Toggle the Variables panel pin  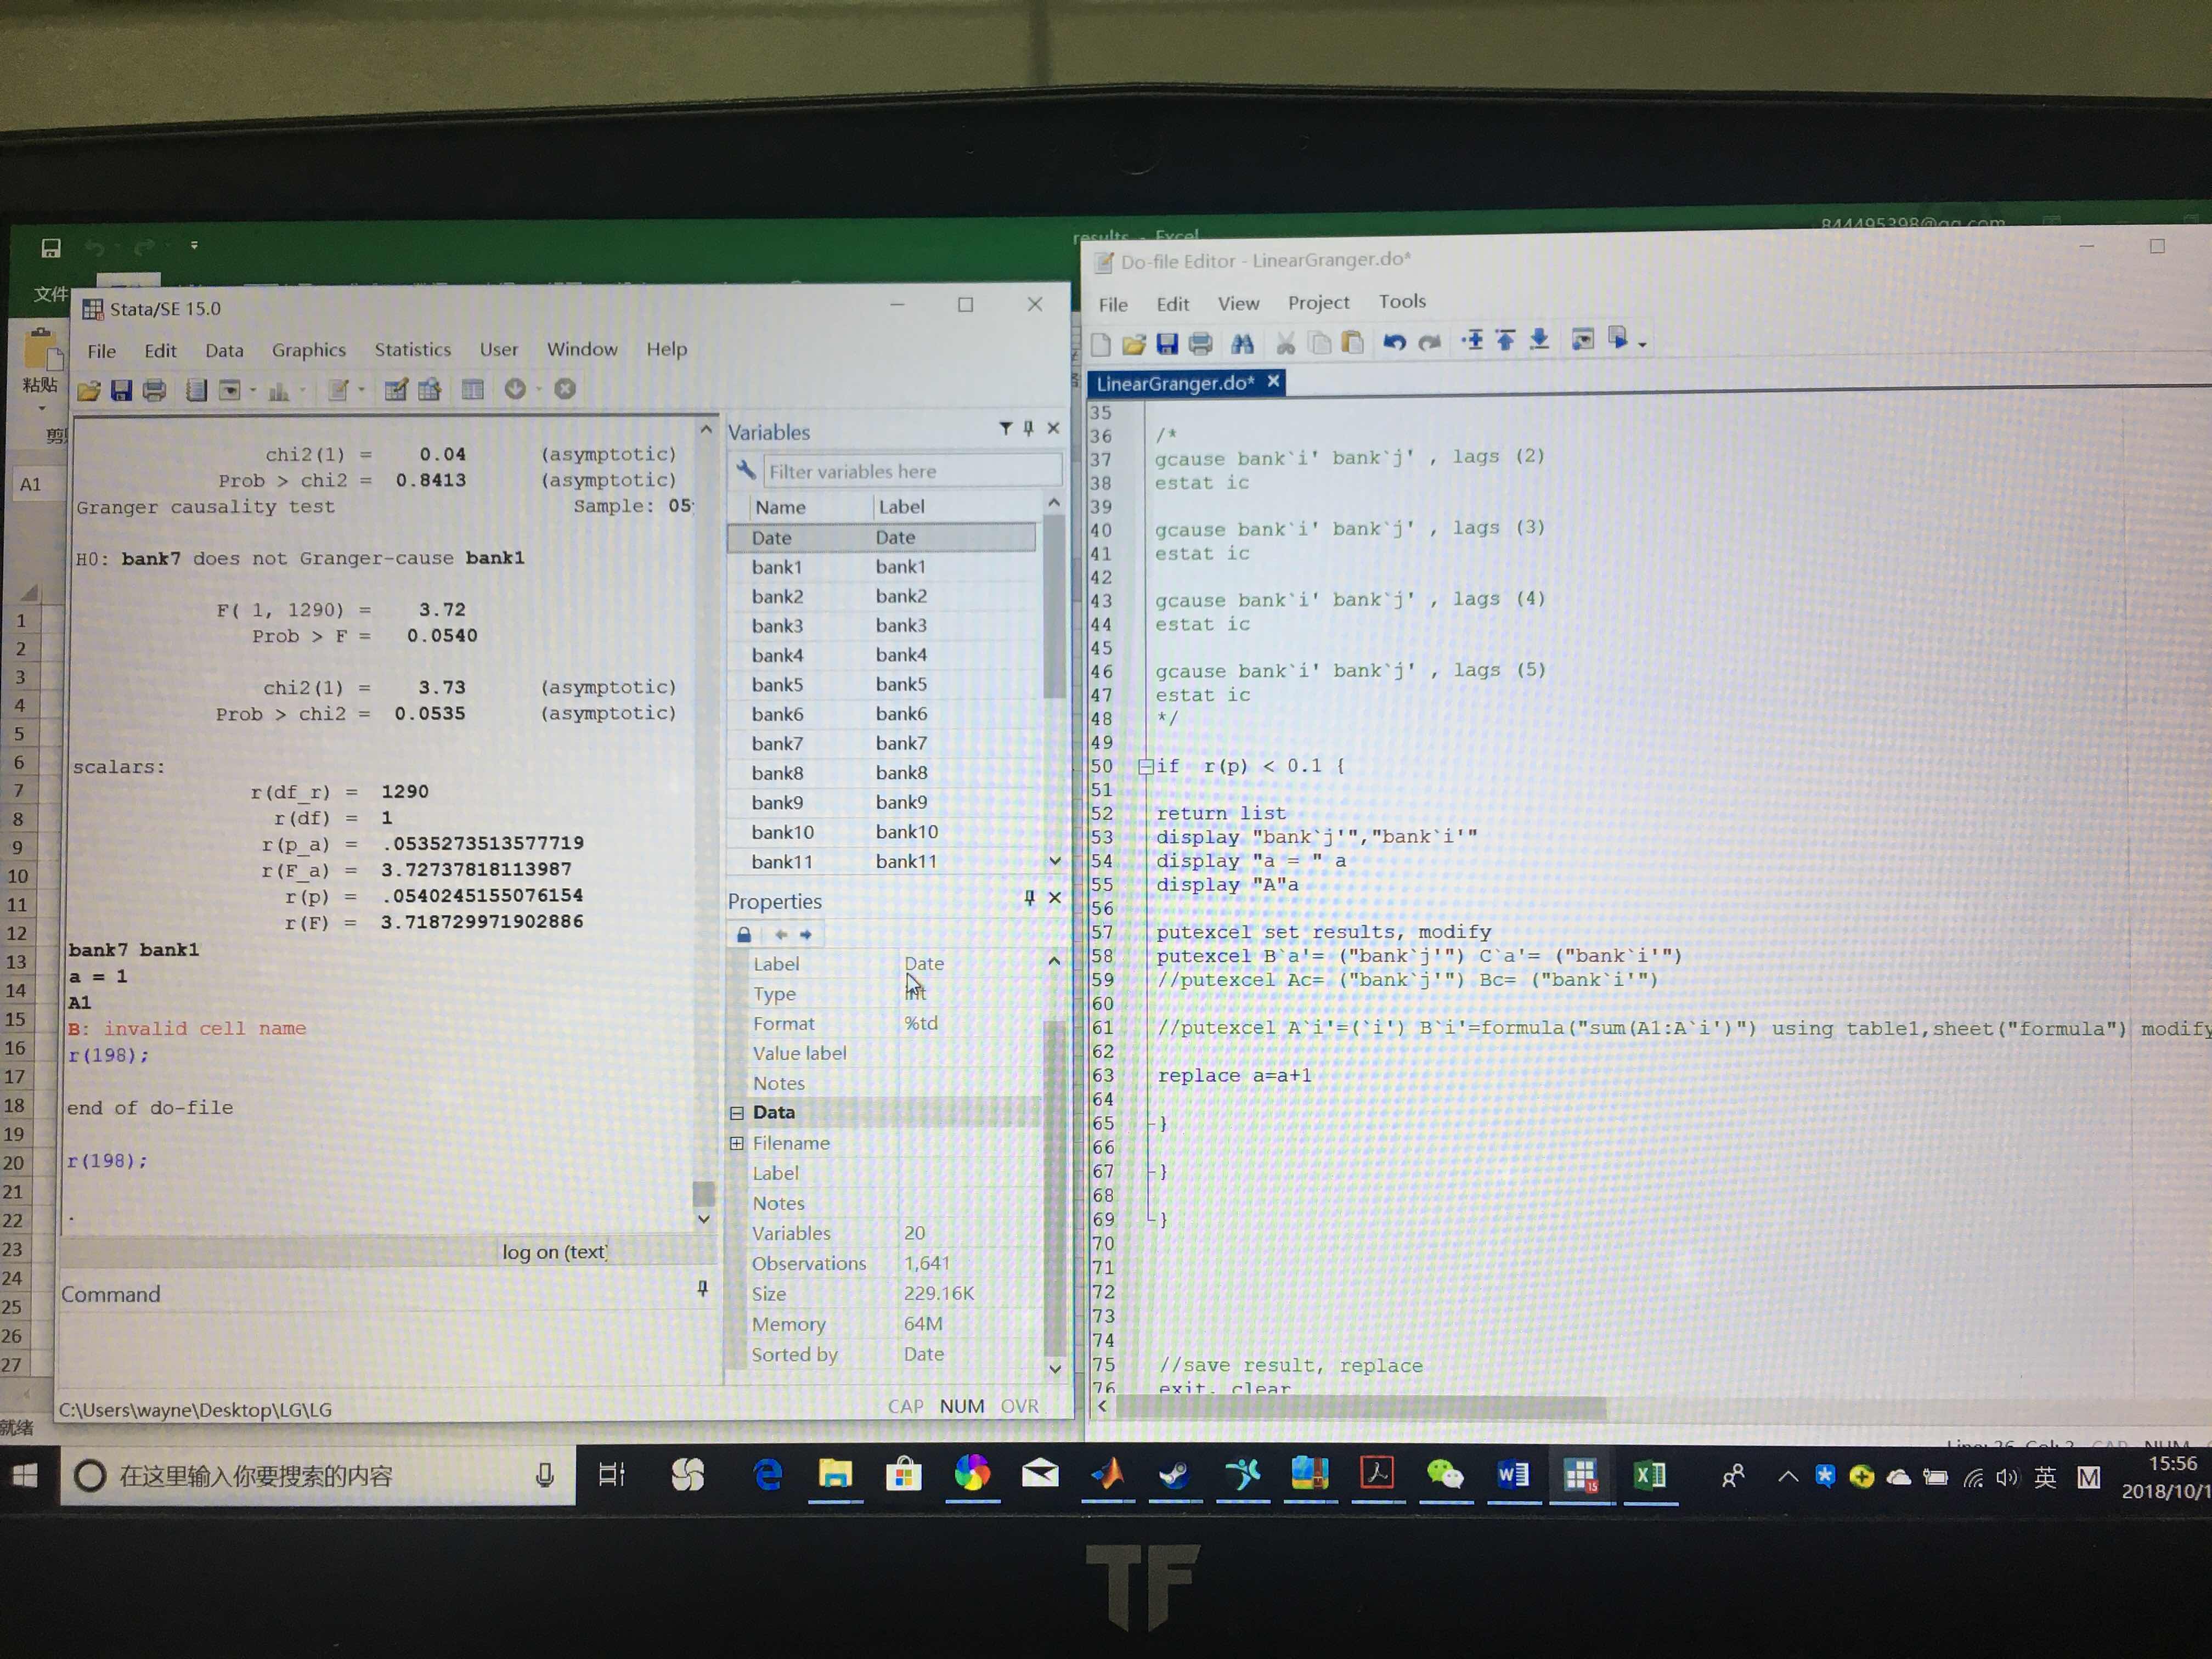pos(1029,429)
